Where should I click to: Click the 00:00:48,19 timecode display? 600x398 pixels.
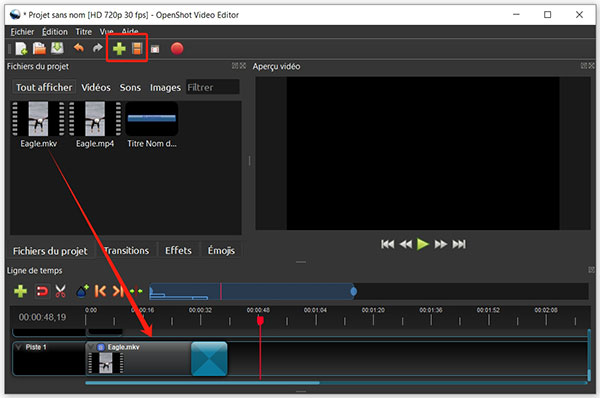(42, 317)
